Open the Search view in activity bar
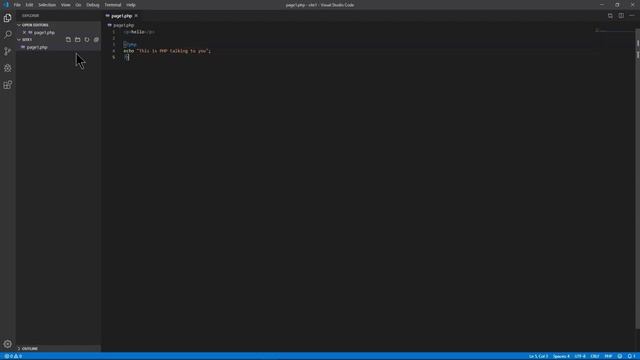The image size is (640, 360). [x=7, y=35]
